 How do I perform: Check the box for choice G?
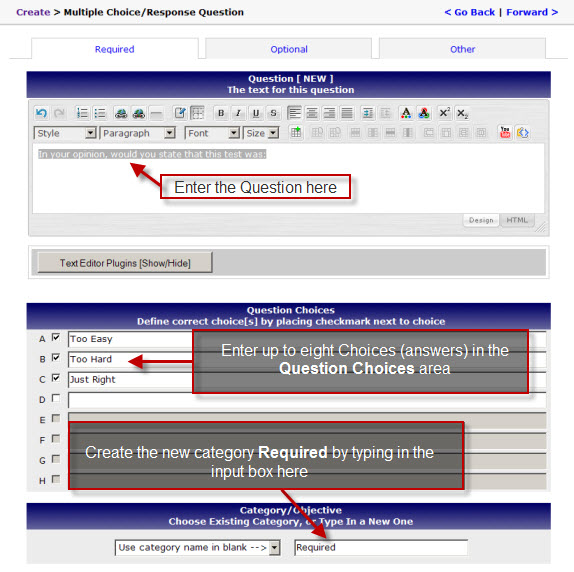56,459
